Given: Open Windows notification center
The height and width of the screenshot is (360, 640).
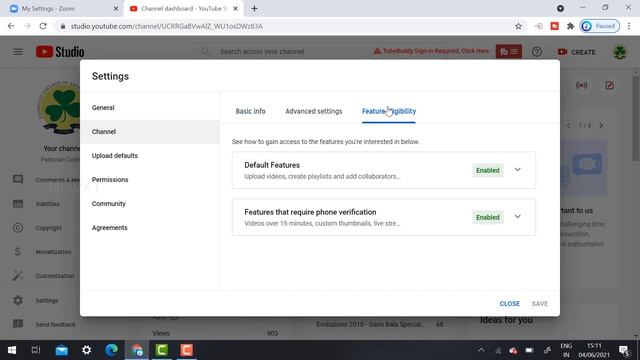Looking at the screenshot, I should click(624, 350).
